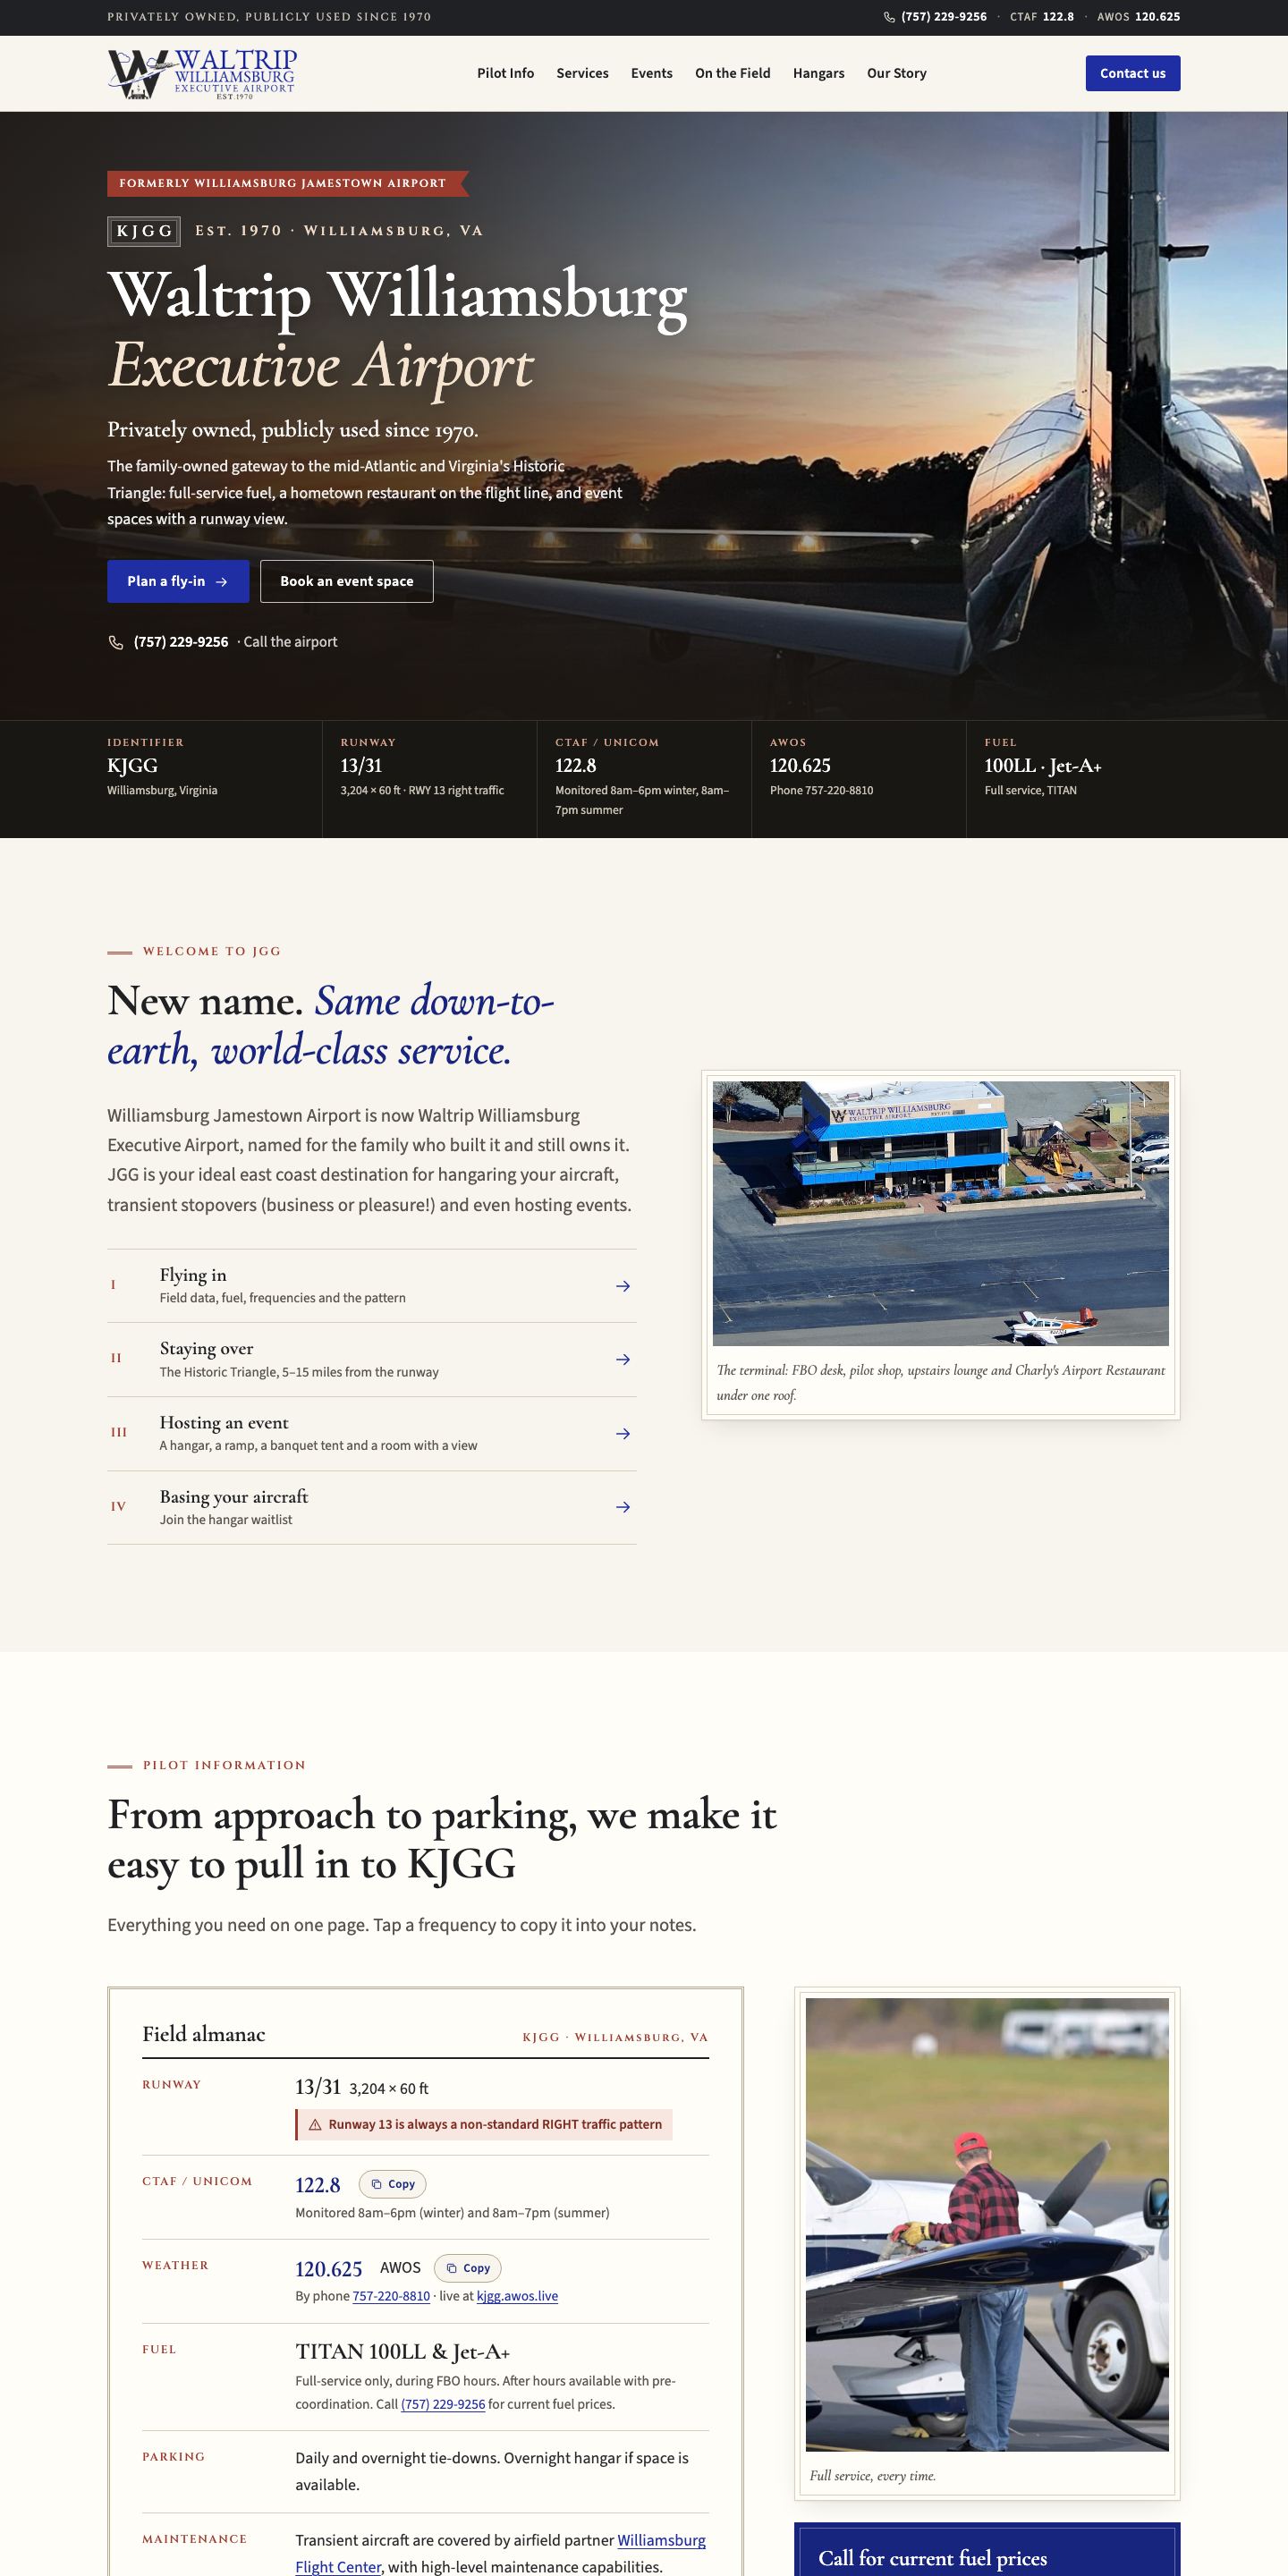Click the arrow on Staying over row
Screen dimensions: 1288x2576
coord(622,1360)
